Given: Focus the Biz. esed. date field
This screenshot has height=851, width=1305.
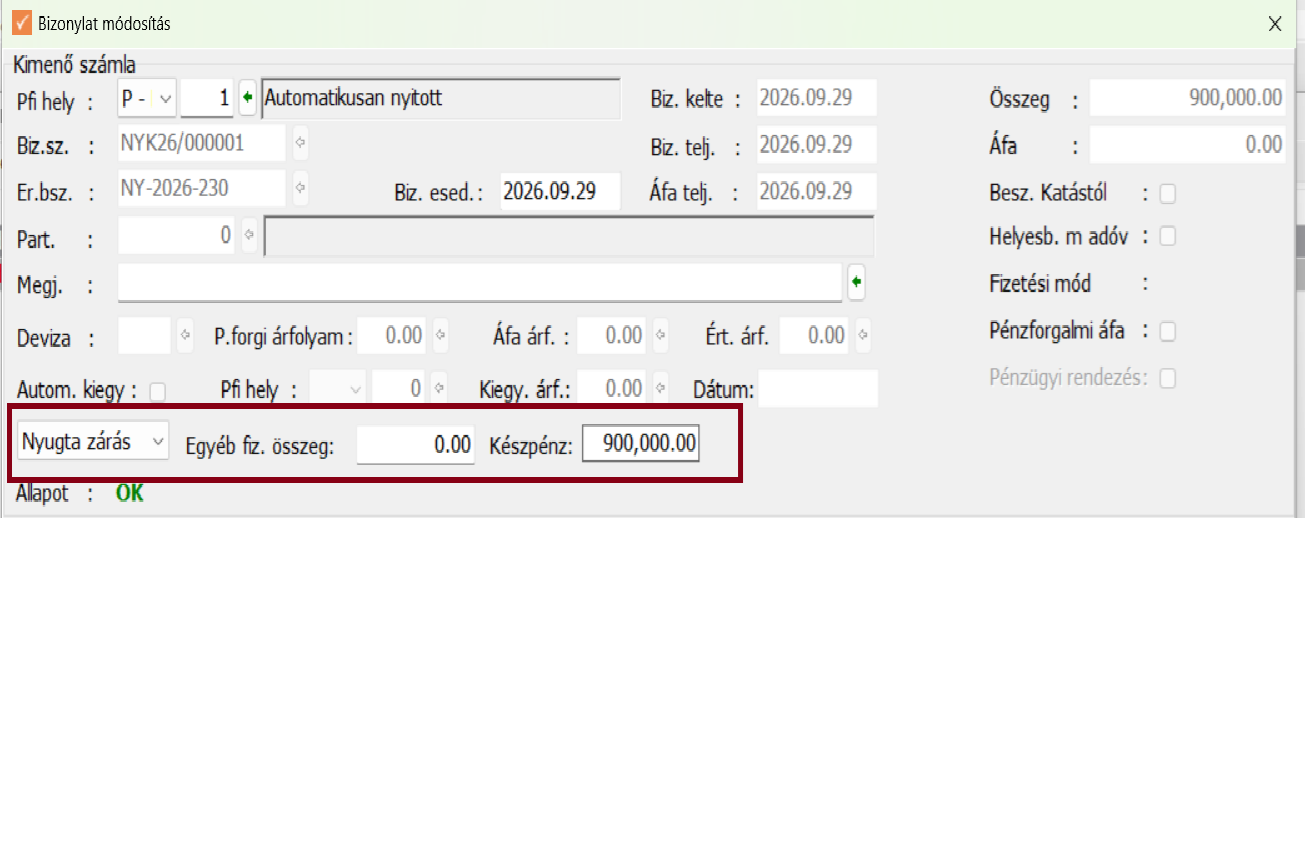Looking at the screenshot, I should (560, 191).
